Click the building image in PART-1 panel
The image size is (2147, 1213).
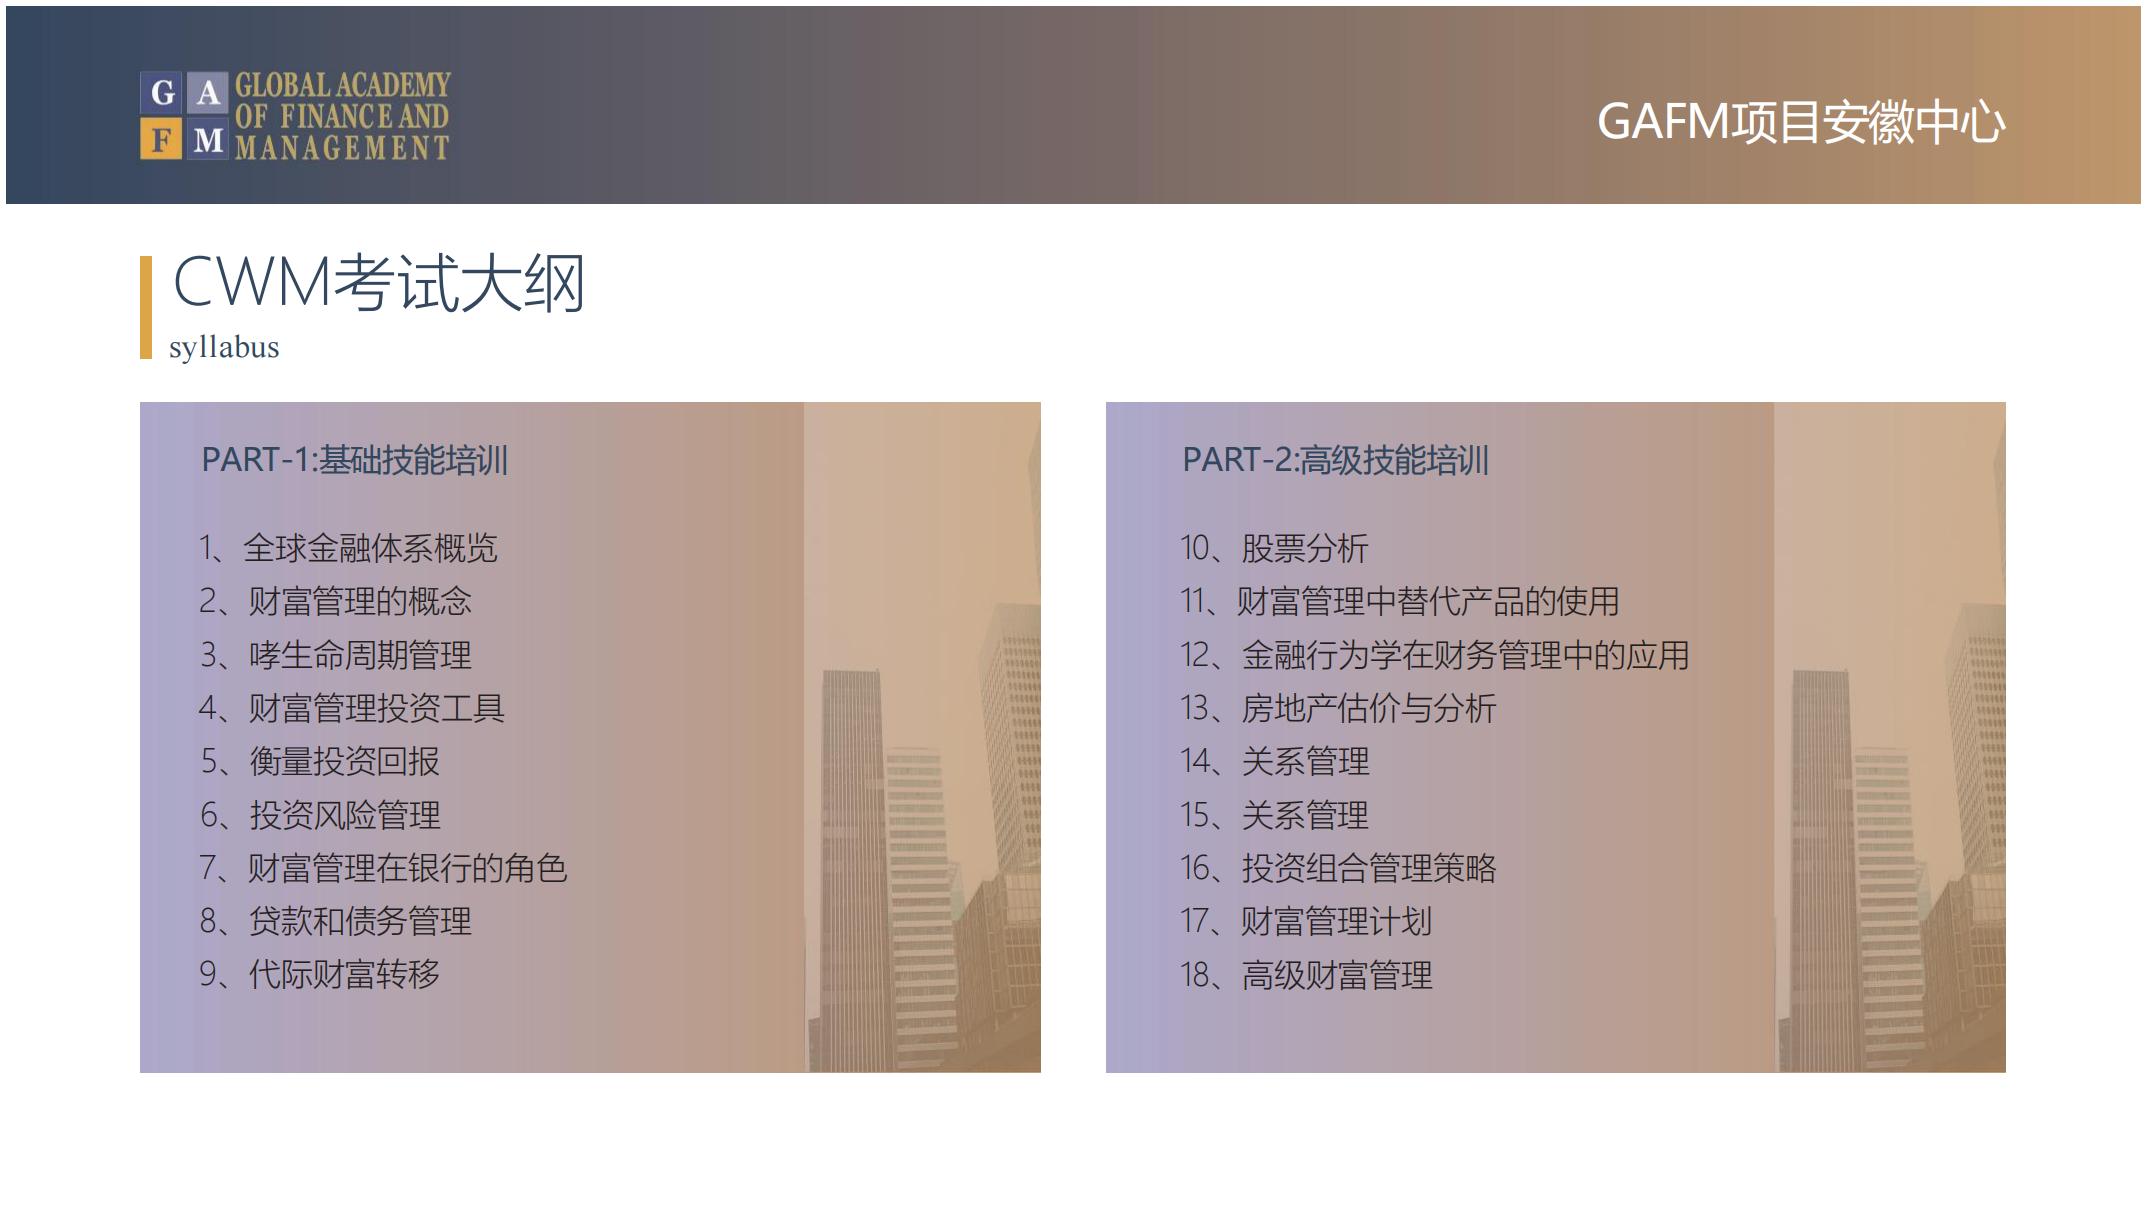coord(922,800)
